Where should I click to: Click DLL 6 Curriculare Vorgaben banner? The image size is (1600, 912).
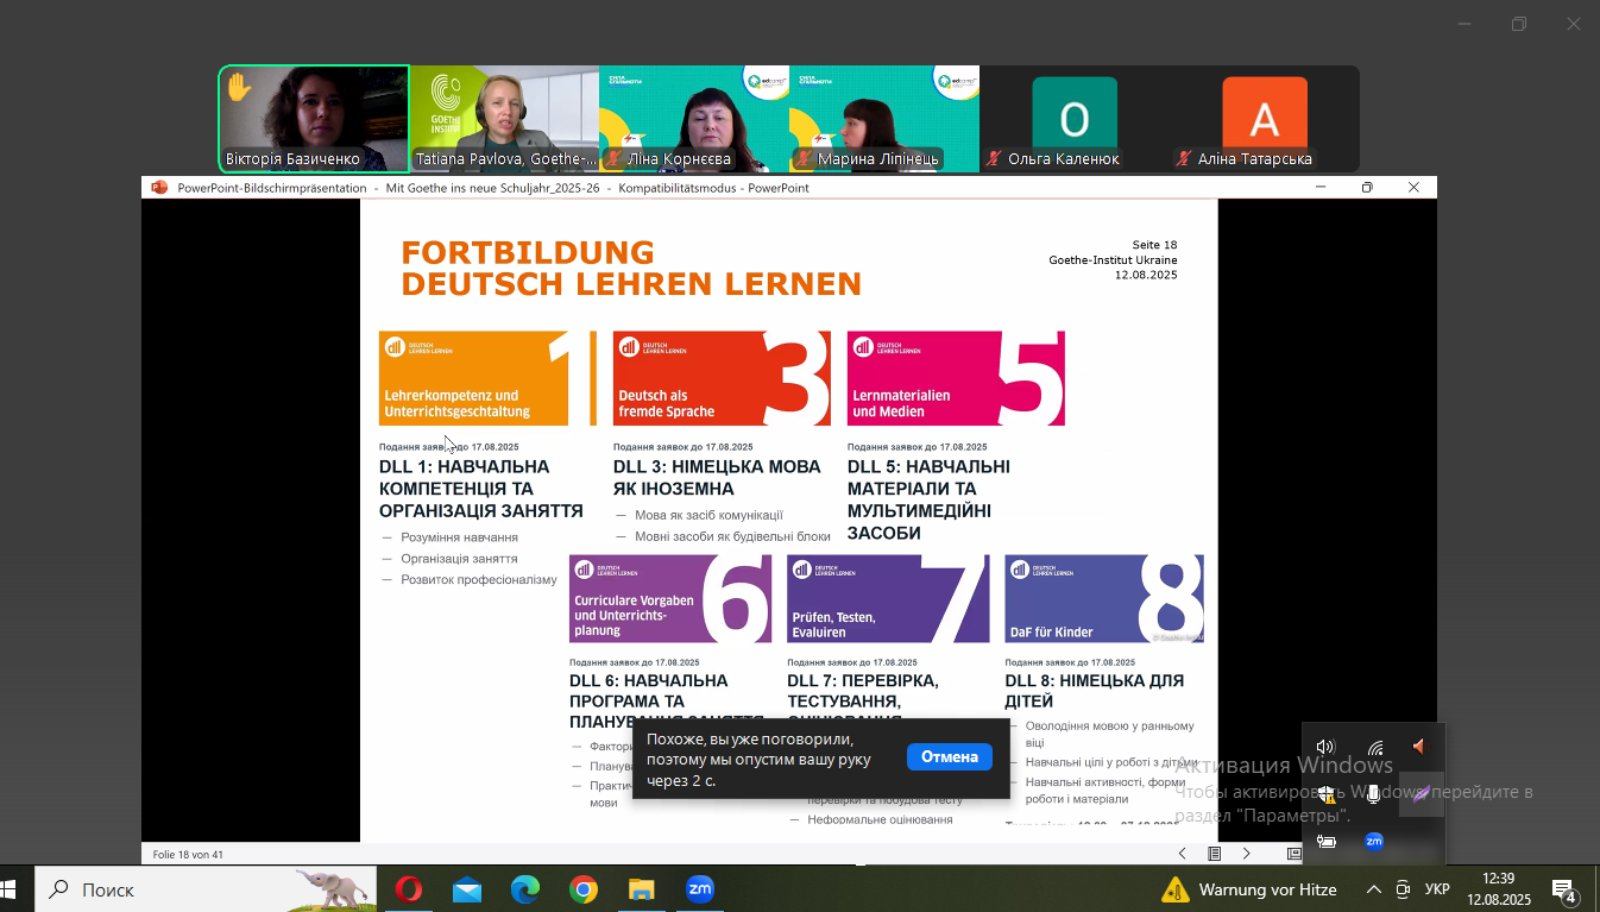pos(670,598)
